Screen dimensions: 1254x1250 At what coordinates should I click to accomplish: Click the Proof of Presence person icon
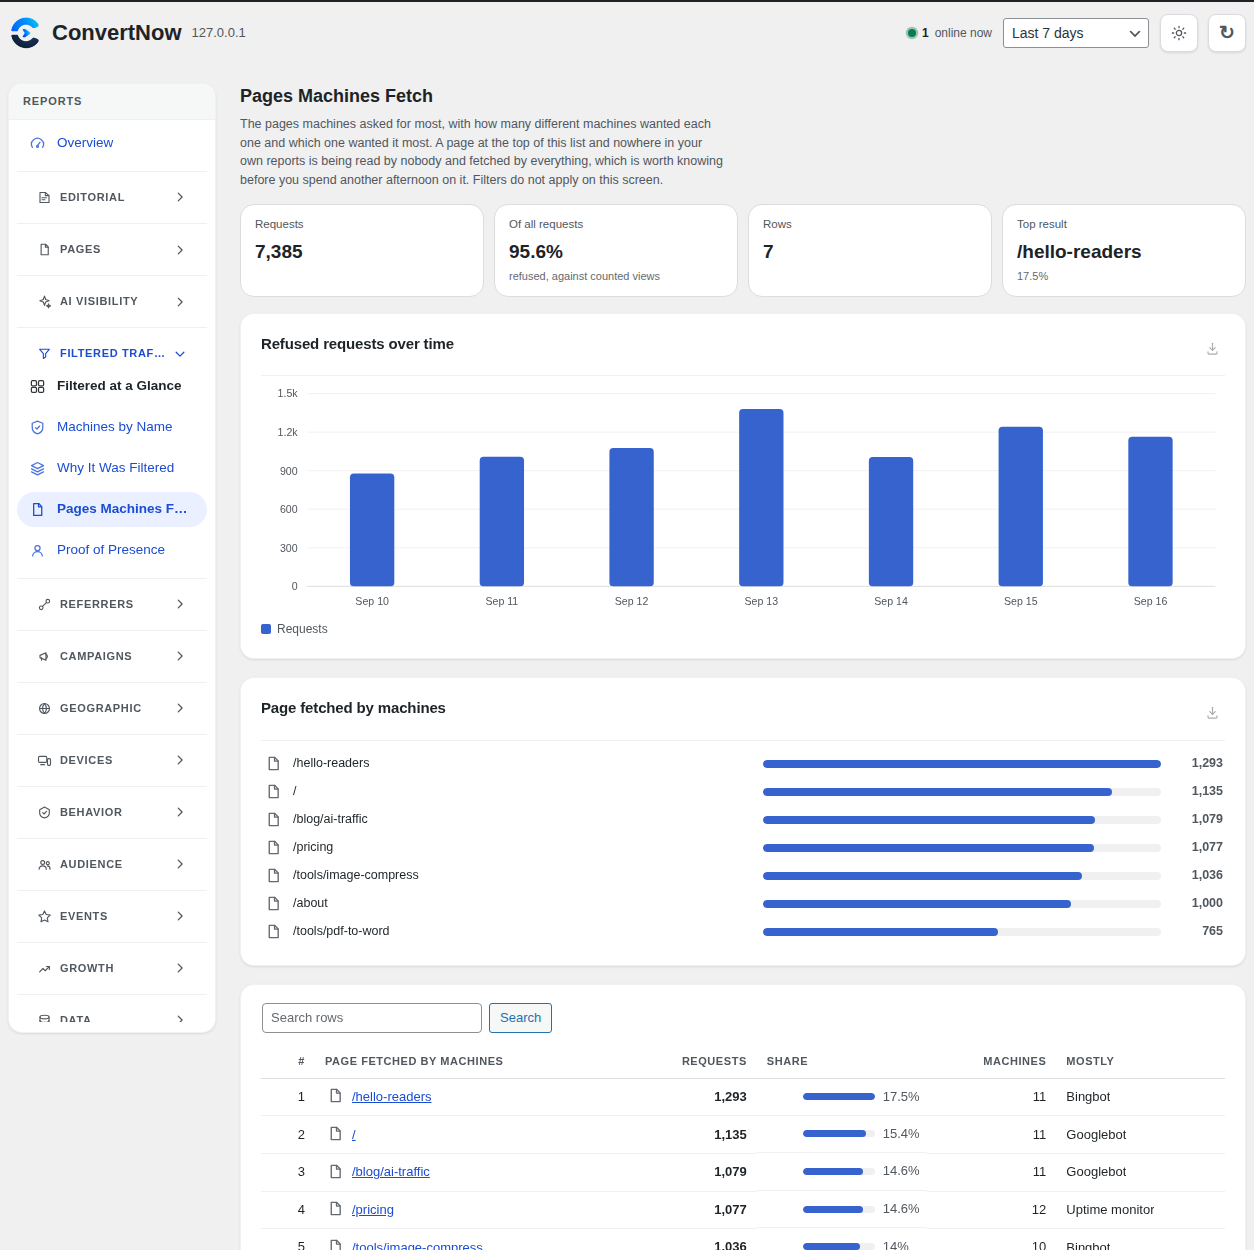37,550
